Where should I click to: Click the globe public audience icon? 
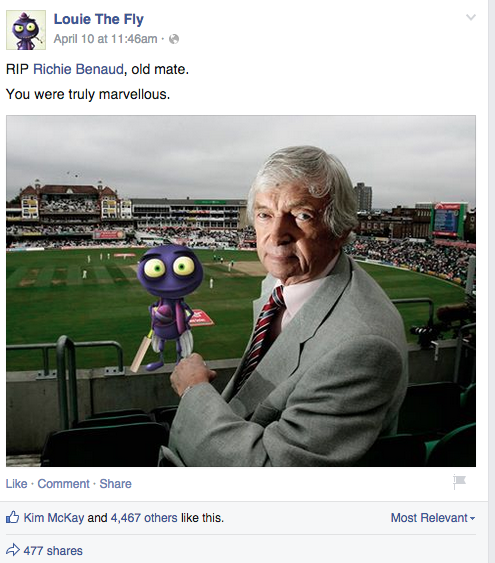click(174, 39)
